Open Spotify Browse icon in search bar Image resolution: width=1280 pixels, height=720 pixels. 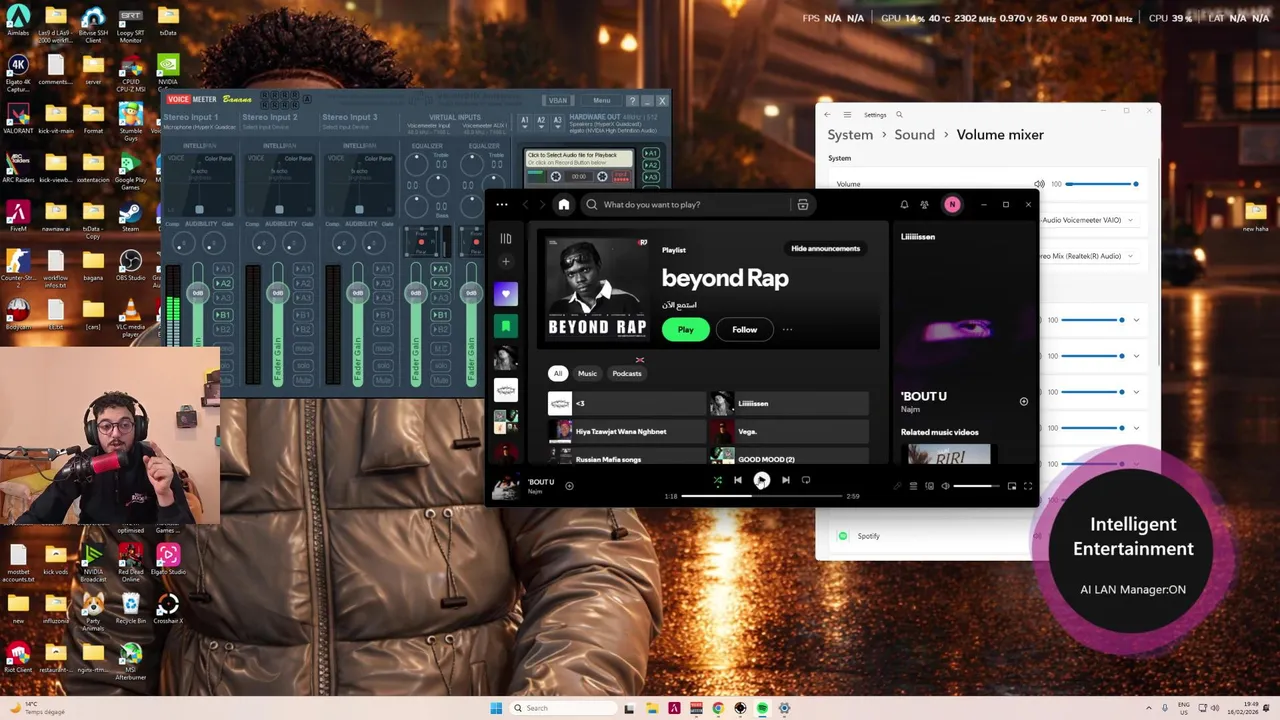pyautogui.click(x=803, y=205)
